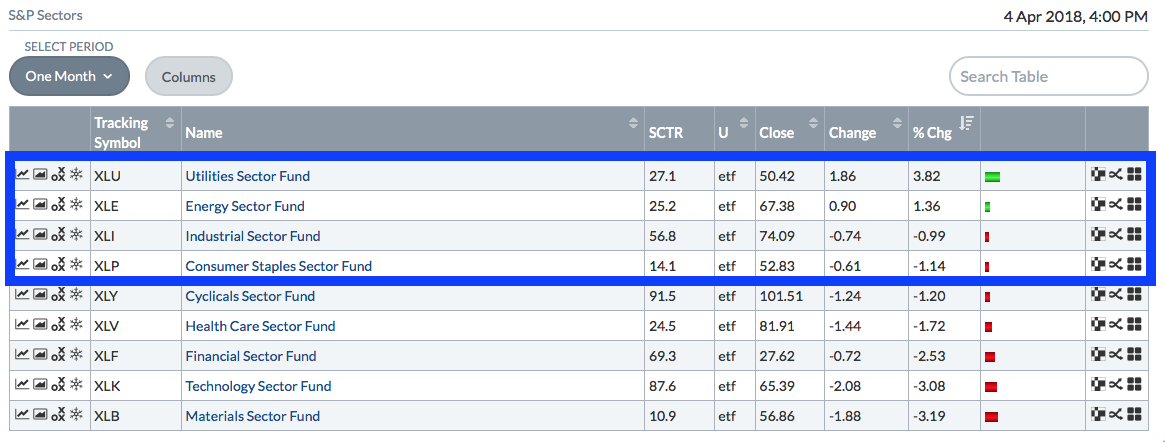Open the Consumer Staples Sector Fund link
1165x442 pixels.
pos(279,265)
